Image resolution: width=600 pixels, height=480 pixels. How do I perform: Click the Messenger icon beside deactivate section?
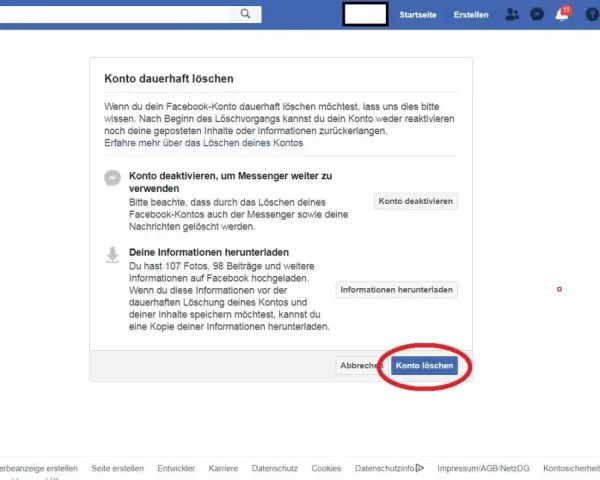point(112,178)
